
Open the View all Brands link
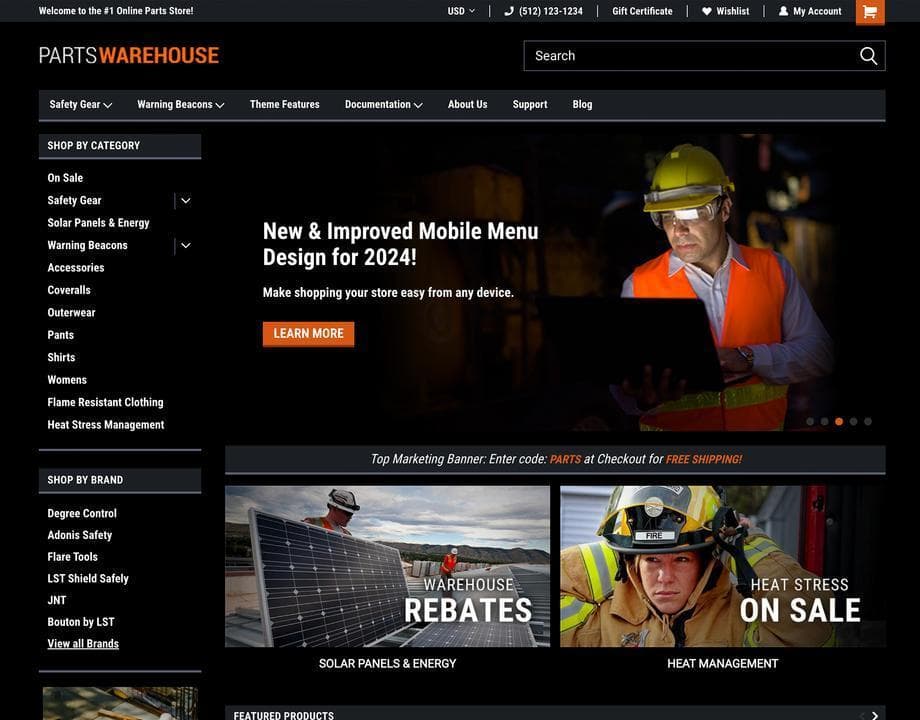click(83, 643)
